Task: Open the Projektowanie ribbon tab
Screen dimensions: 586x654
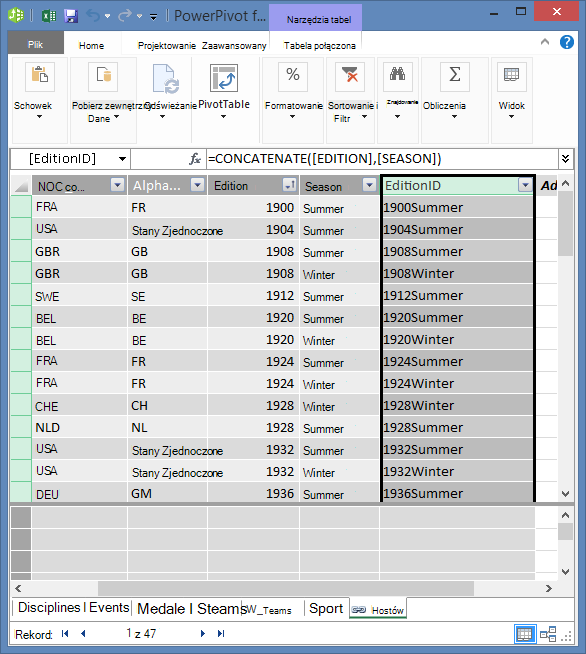Action: (166, 45)
